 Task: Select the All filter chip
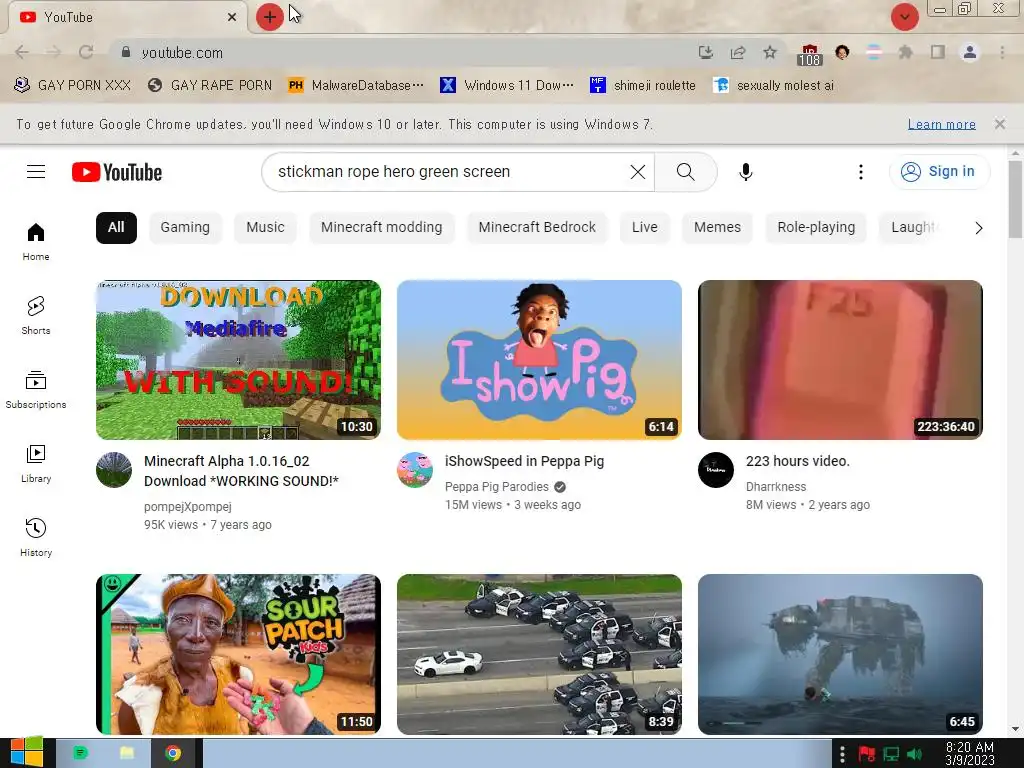[116, 227]
